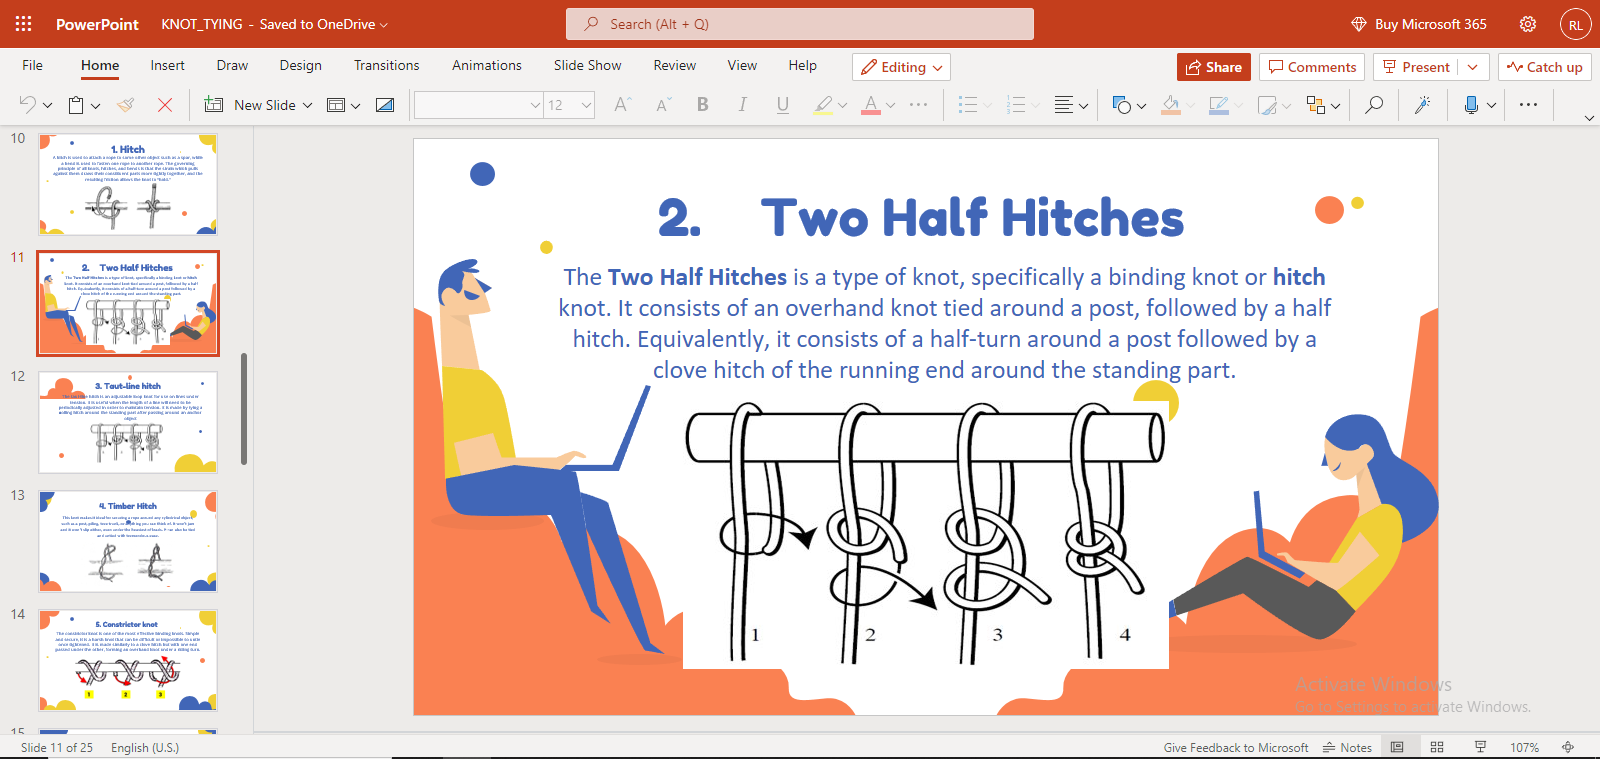Expand the Undo dropdown arrow
This screenshot has height=759, width=1600.
tap(46, 105)
